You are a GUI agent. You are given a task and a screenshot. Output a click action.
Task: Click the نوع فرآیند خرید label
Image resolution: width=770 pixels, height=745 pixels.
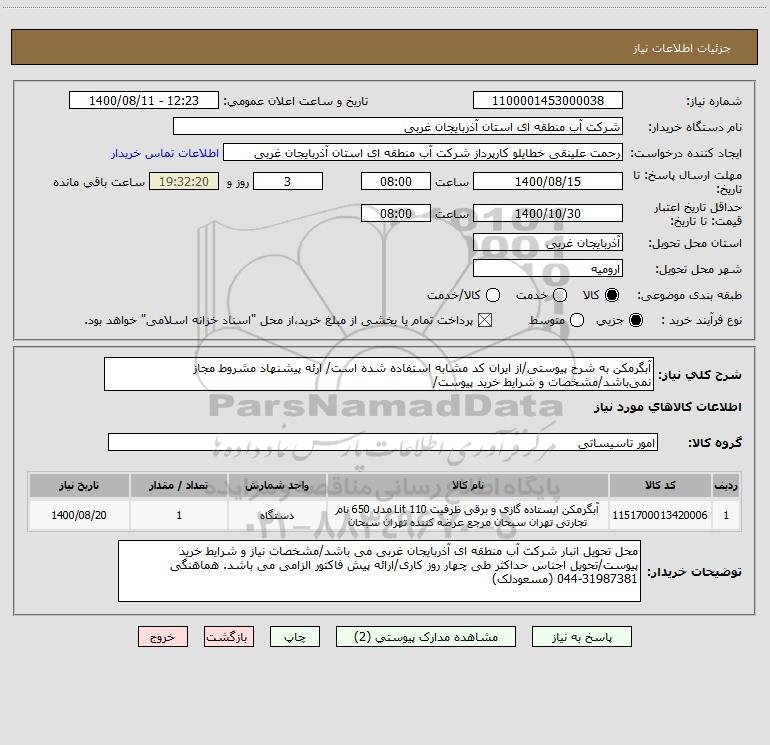point(701,321)
